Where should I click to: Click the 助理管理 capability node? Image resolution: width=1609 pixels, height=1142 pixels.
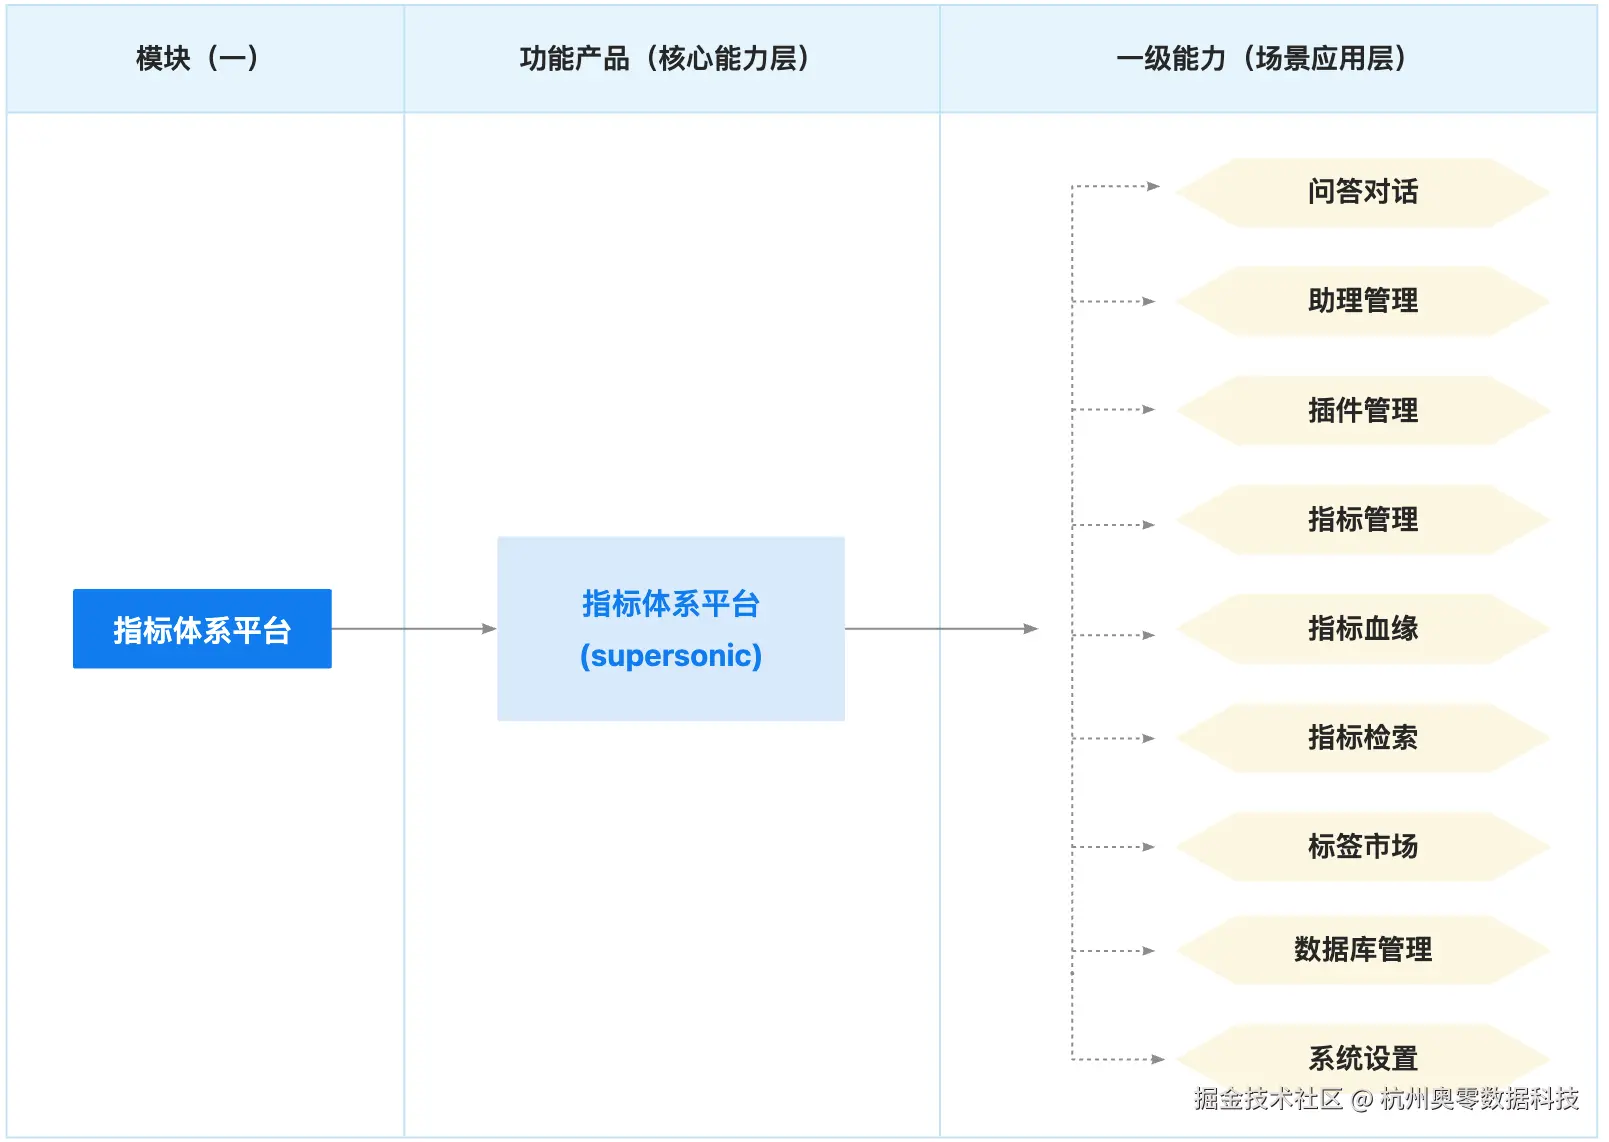click(1364, 301)
